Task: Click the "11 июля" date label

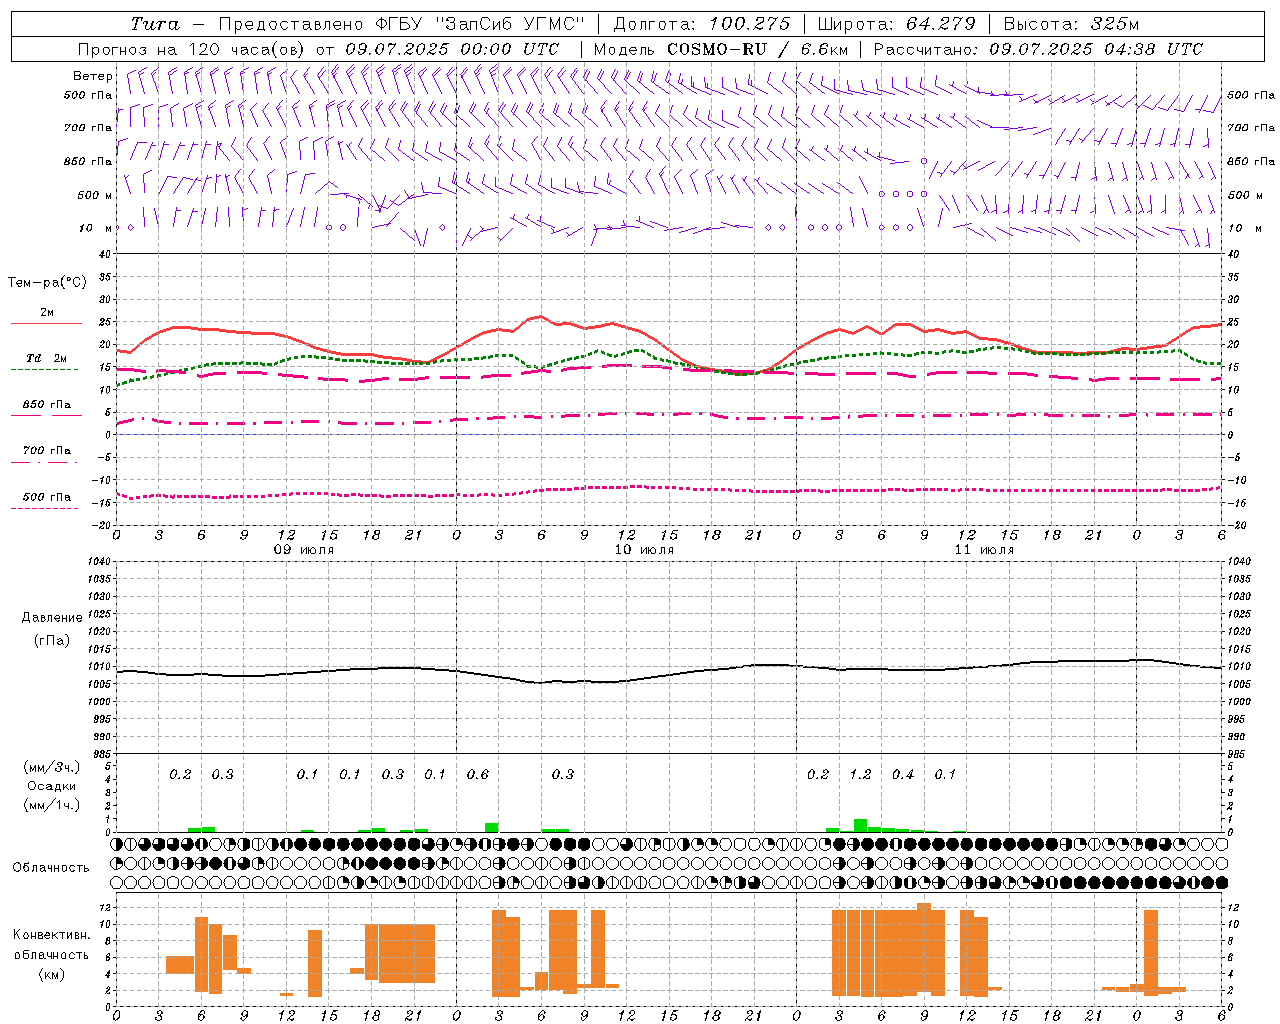Action: click(x=984, y=550)
